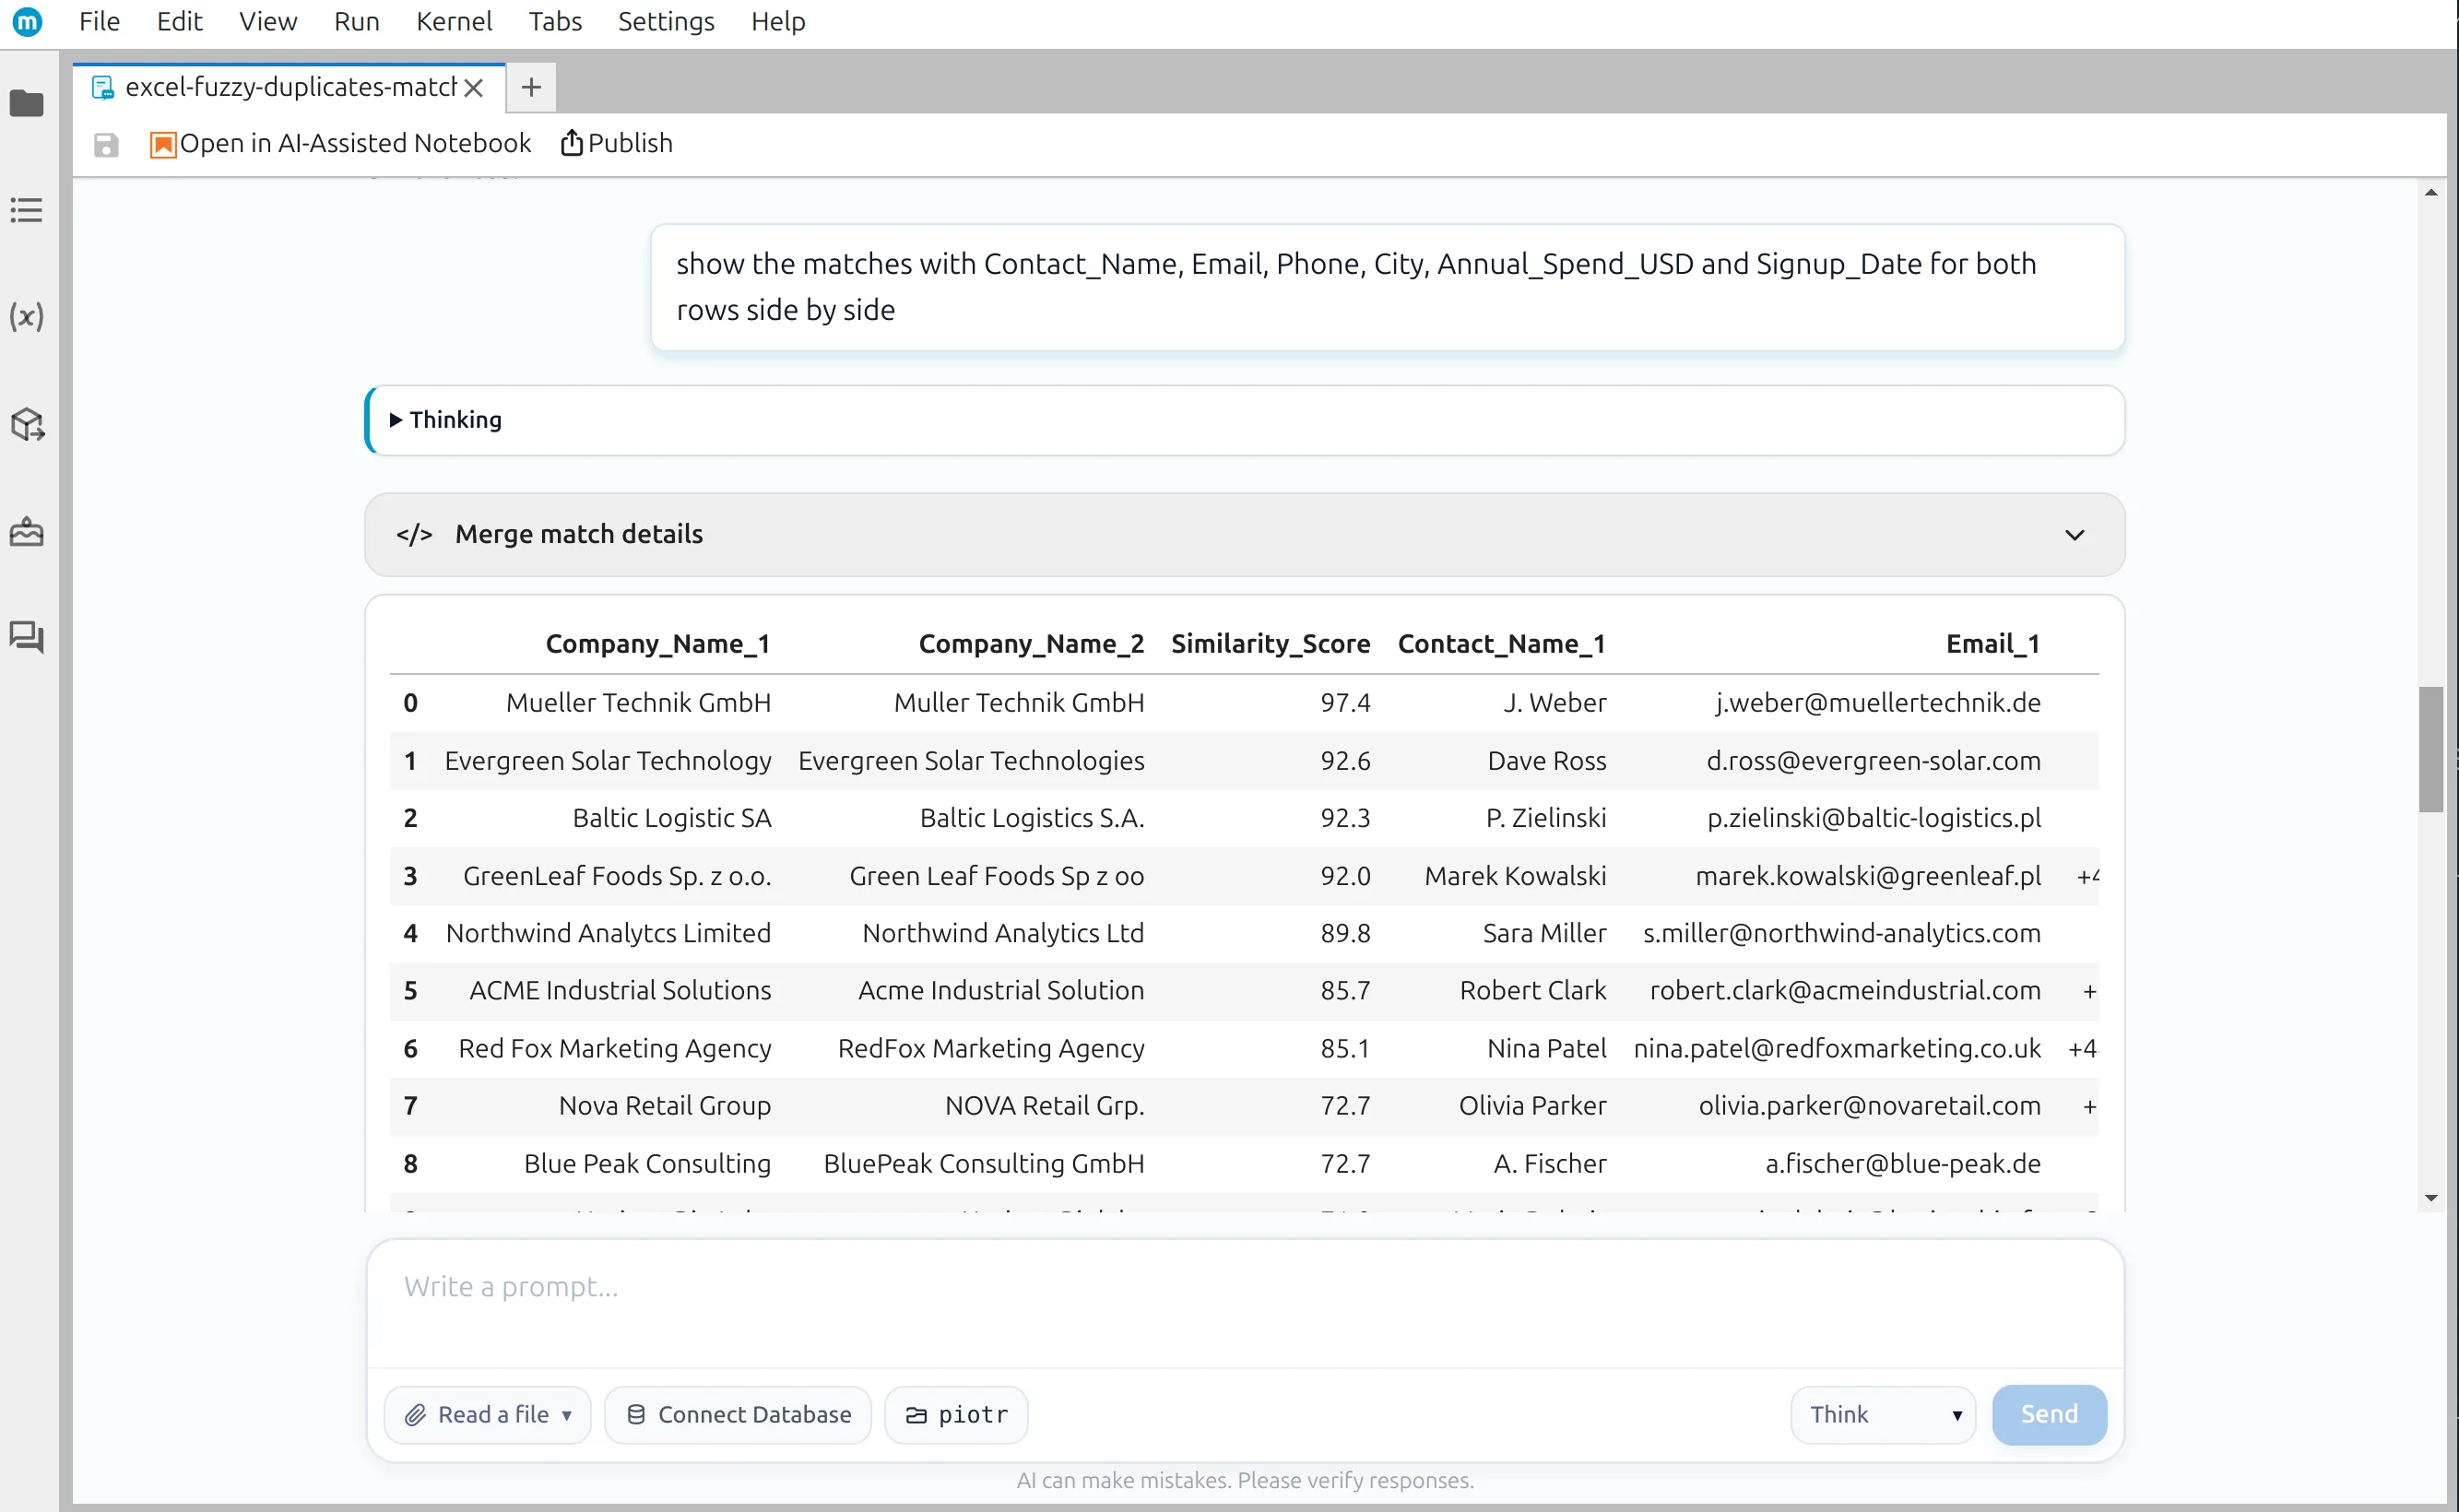Open the file browser sidebar folder icon

pos(27,103)
